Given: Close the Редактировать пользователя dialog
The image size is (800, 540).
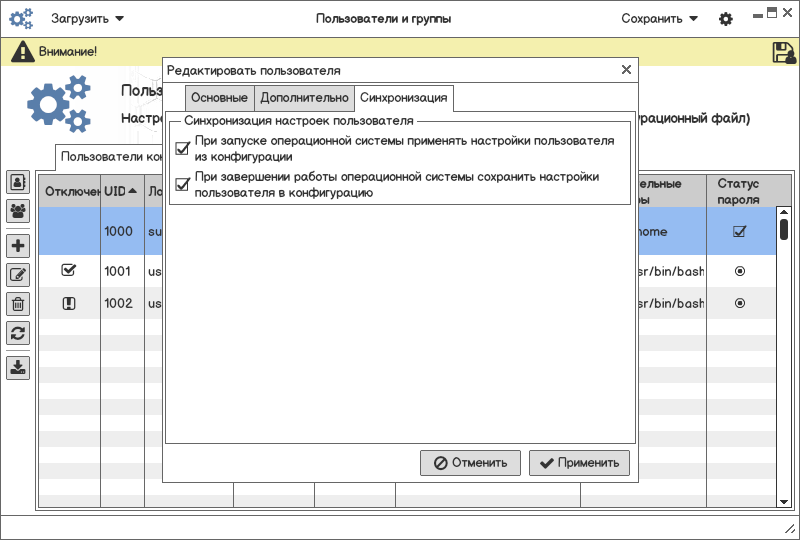Looking at the screenshot, I should [627, 70].
